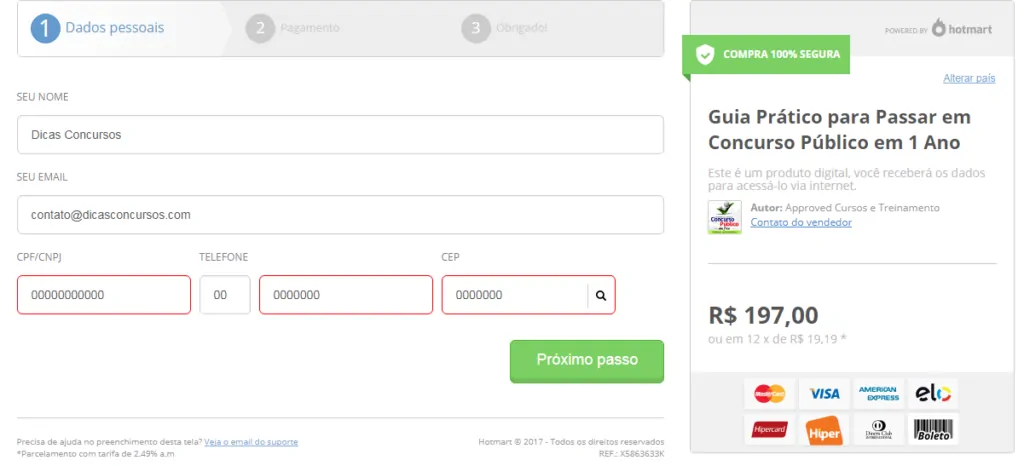This screenshot has width=1024, height=466.
Task: Select the Dados pessoais step
Action: (98, 29)
